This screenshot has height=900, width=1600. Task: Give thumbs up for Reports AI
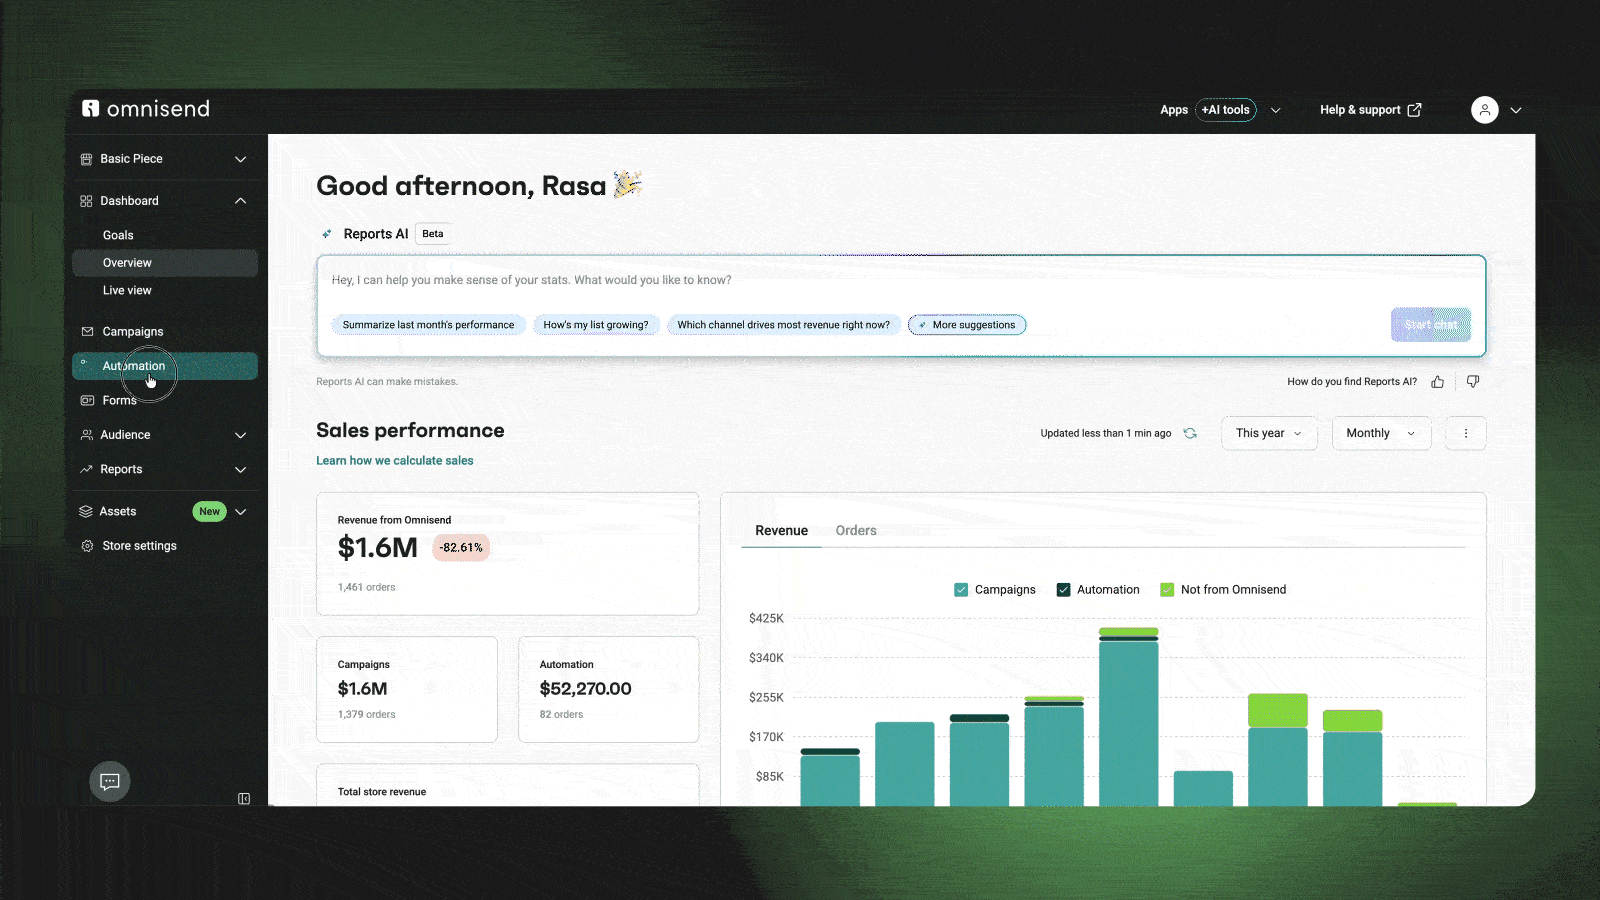click(x=1437, y=382)
